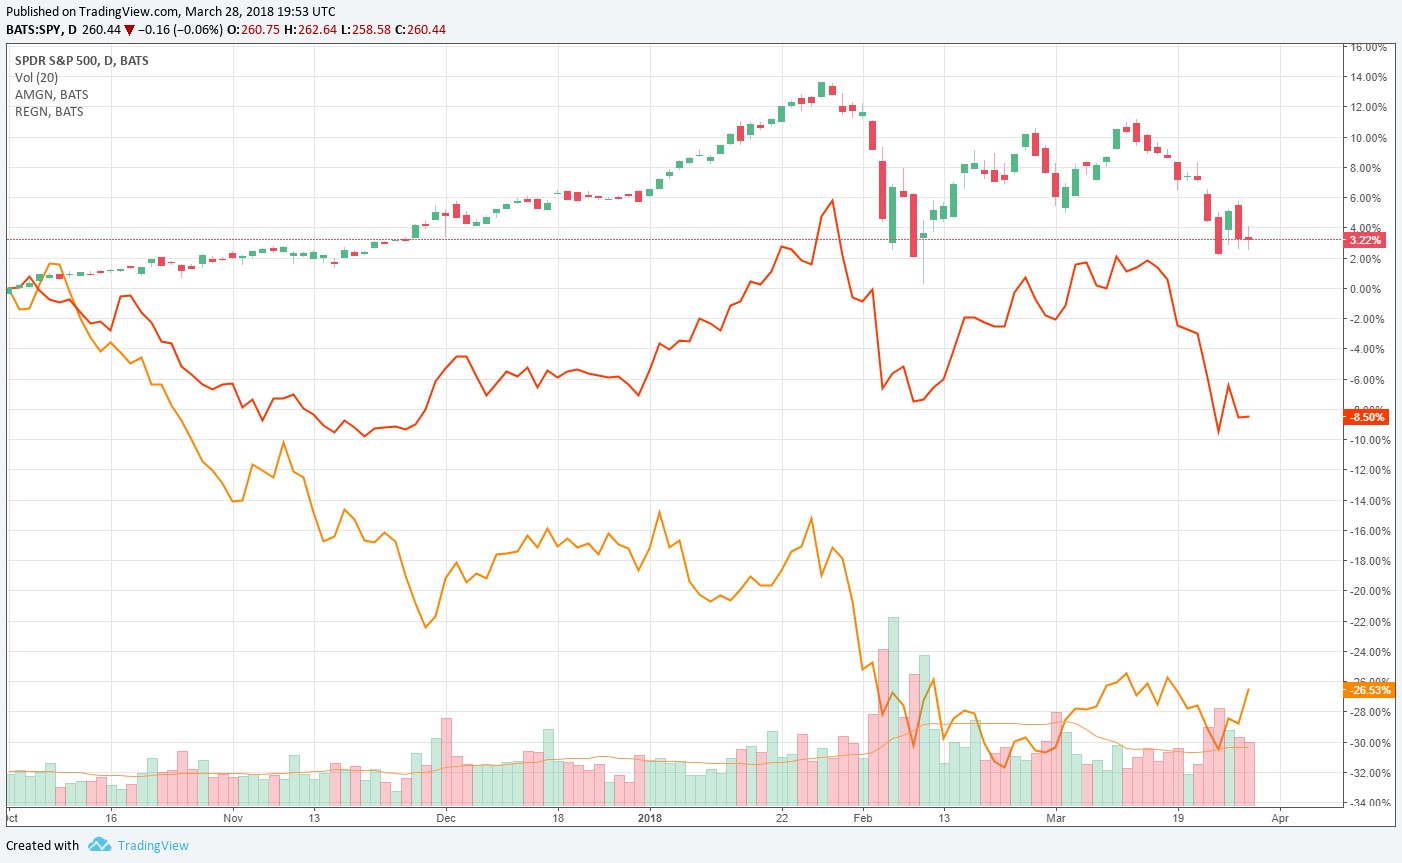
Task: Click the tallest green volume bar in February
Action: pos(893,710)
